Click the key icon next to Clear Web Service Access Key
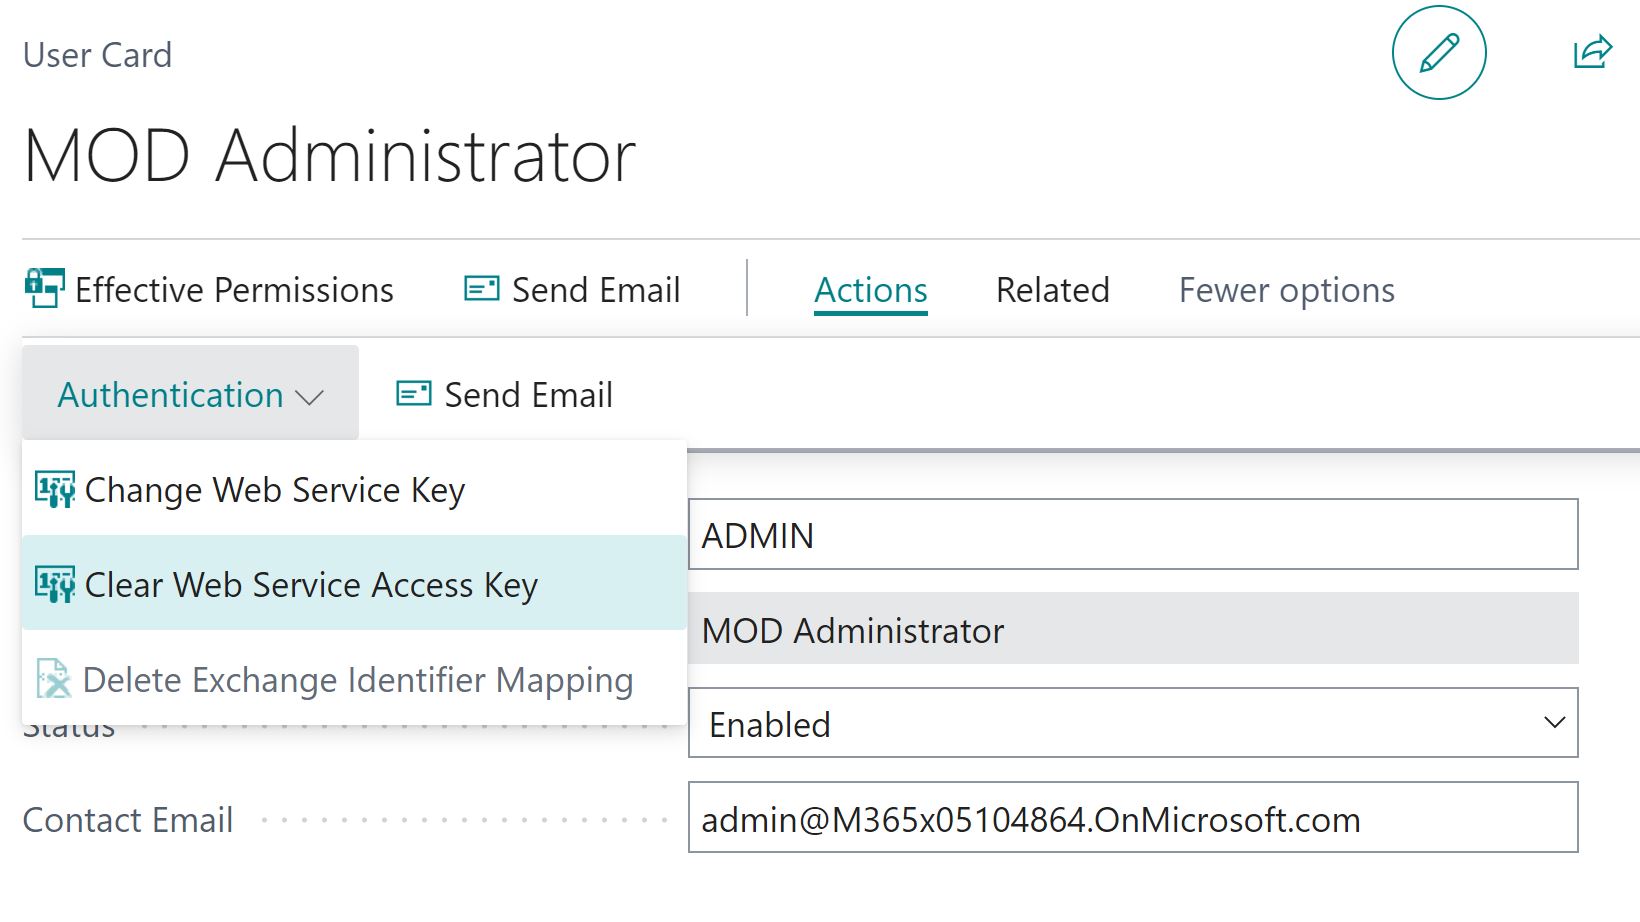 coord(55,584)
